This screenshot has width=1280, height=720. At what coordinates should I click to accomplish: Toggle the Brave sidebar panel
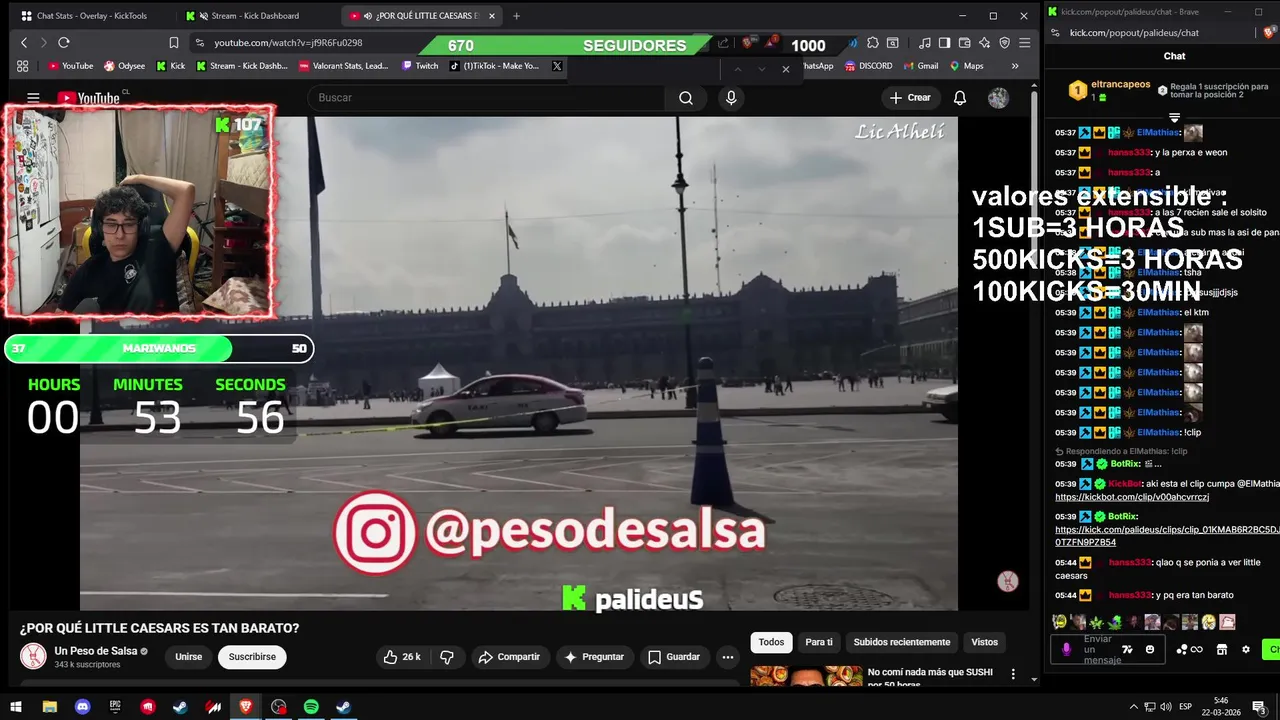945,43
